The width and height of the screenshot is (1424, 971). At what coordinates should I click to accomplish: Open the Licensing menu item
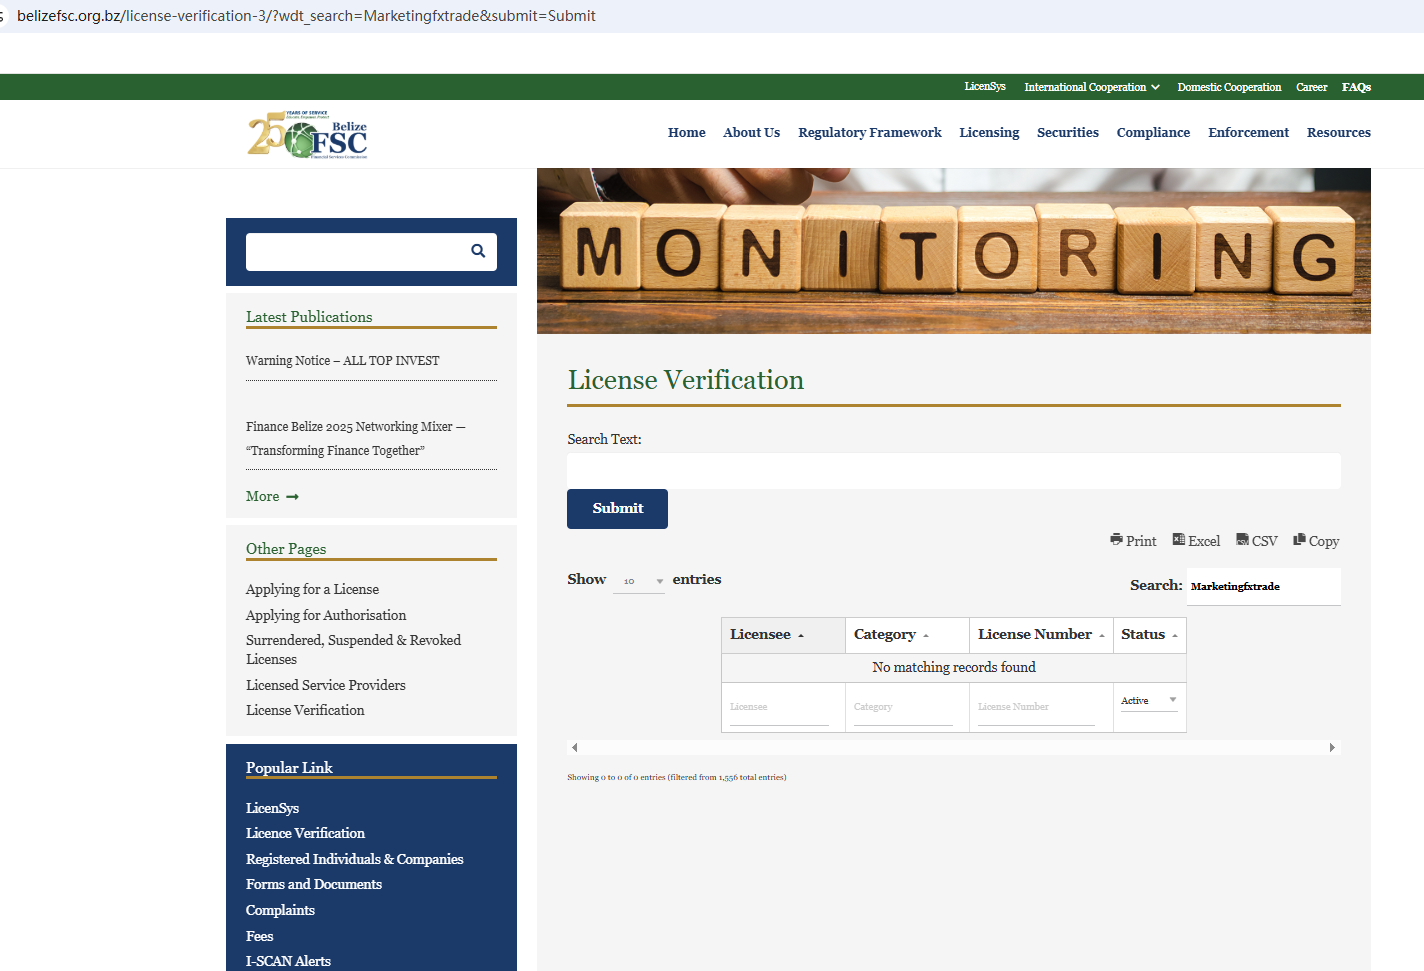tap(988, 133)
